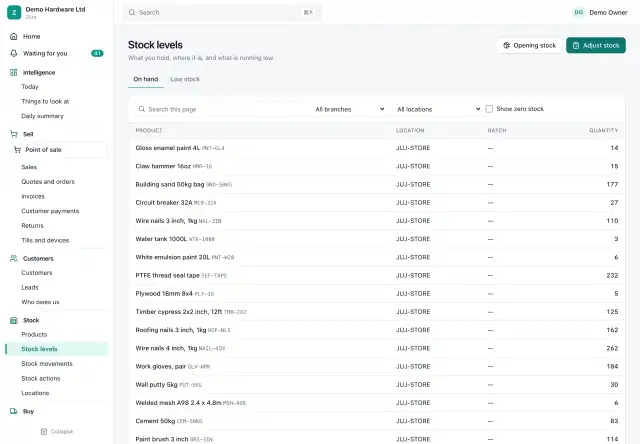Click the magnifier icon in top search
The height and width of the screenshot is (444, 640).
[x=132, y=13]
